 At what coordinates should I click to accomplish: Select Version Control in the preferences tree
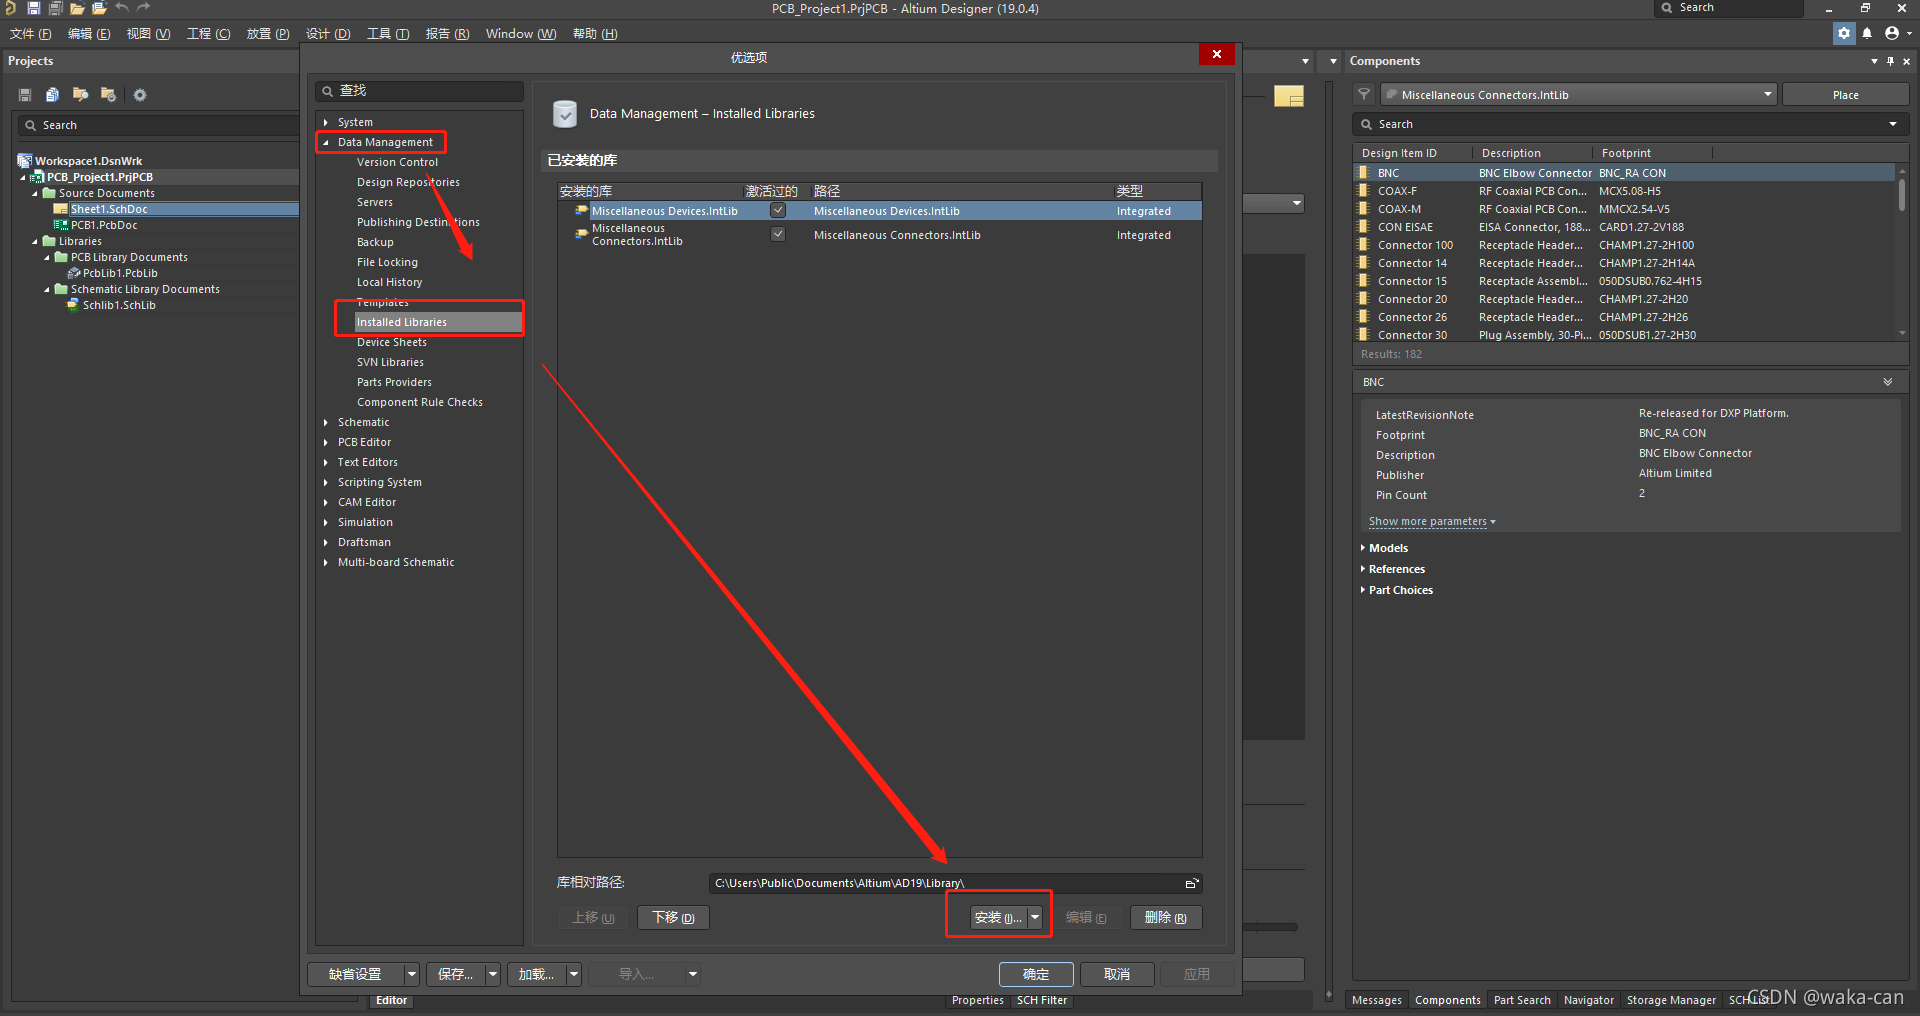[397, 162]
